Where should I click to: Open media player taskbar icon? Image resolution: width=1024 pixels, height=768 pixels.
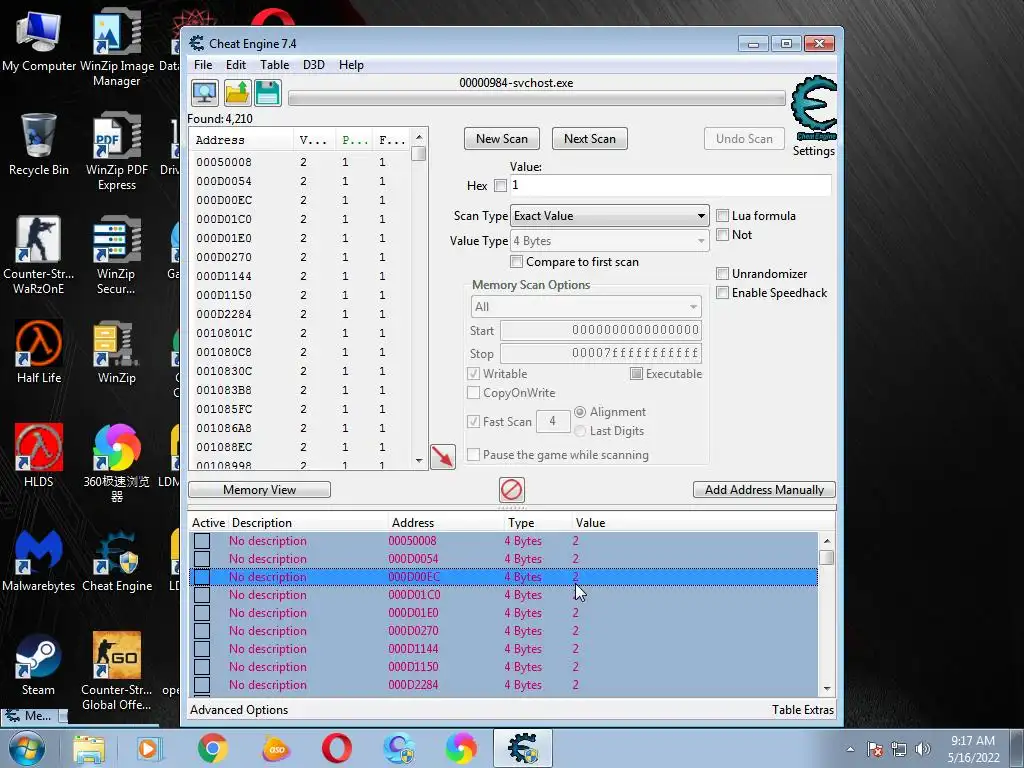click(148, 748)
